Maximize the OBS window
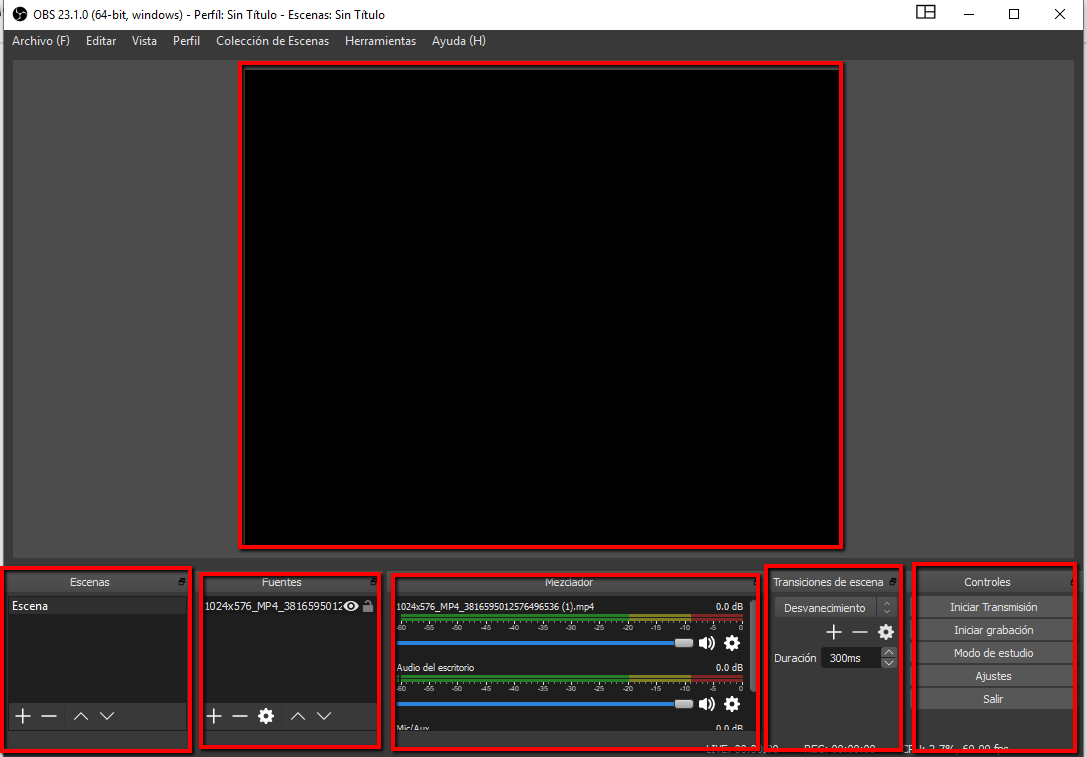 click(x=1014, y=14)
